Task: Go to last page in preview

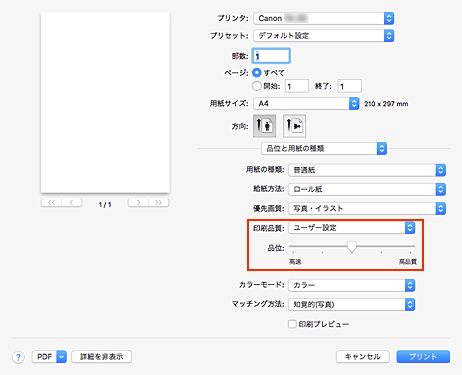Action: 159,202
